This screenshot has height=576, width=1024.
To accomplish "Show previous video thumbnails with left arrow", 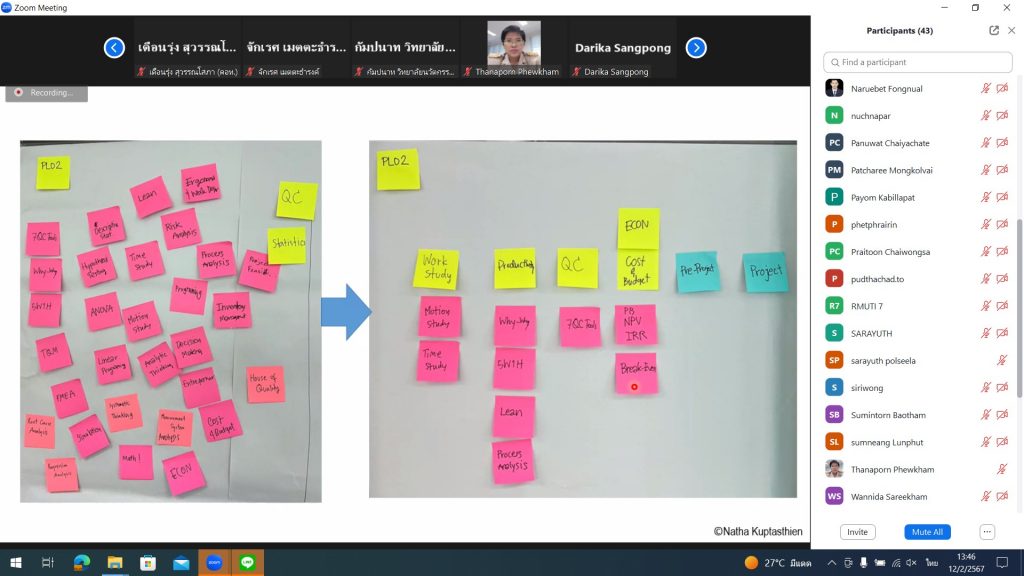I will (115, 47).
